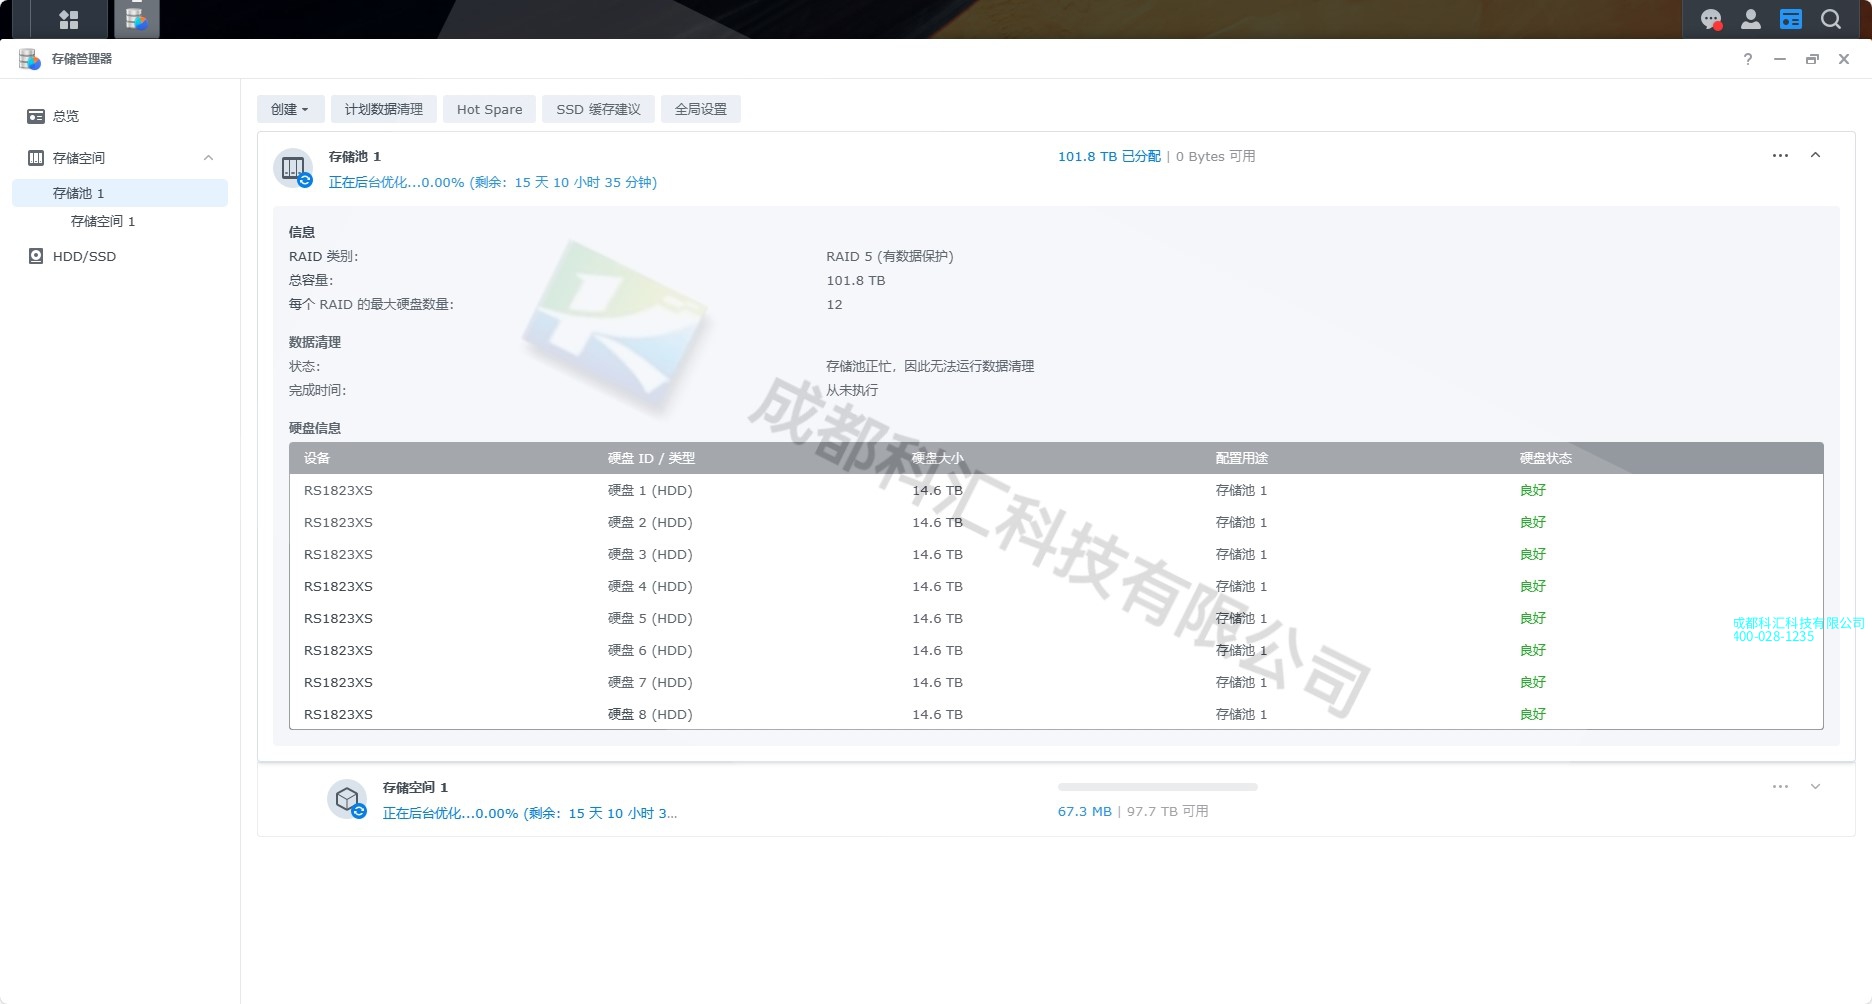Open HDD/SSD in the sidebar
Viewport: 1872px width, 1004px height.
(x=84, y=256)
